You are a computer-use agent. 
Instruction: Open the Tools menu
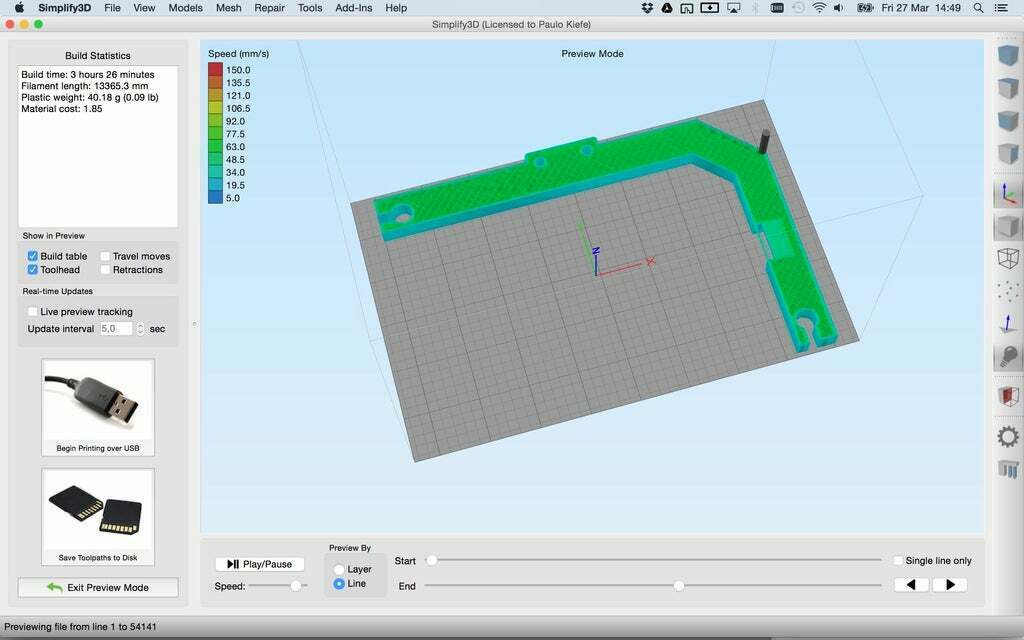pyautogui.click(x=310, y=8)
